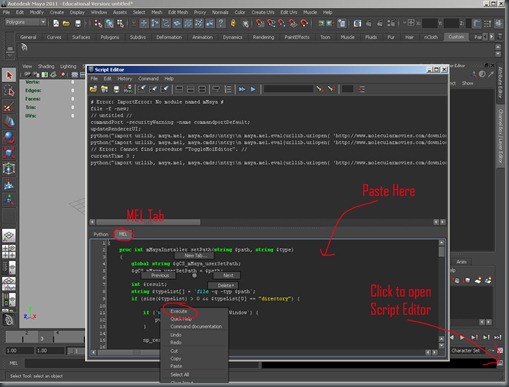Open Edit Mesh menu in main menu bar

(178, 12)
